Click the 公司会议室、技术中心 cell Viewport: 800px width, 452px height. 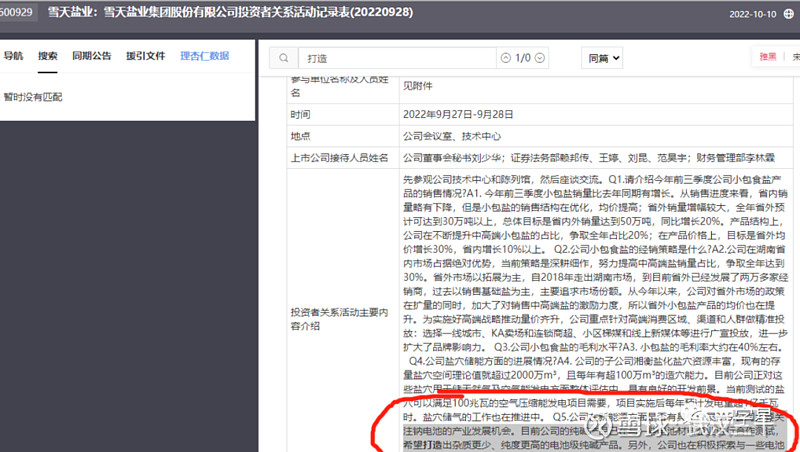point(452,136)
